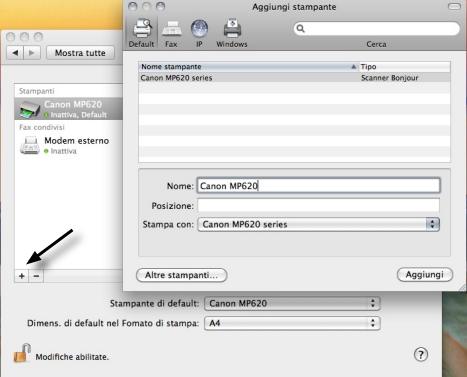Click the Aggiungi button
Viewport: 467px width, 377px height.
coord(425,275)
